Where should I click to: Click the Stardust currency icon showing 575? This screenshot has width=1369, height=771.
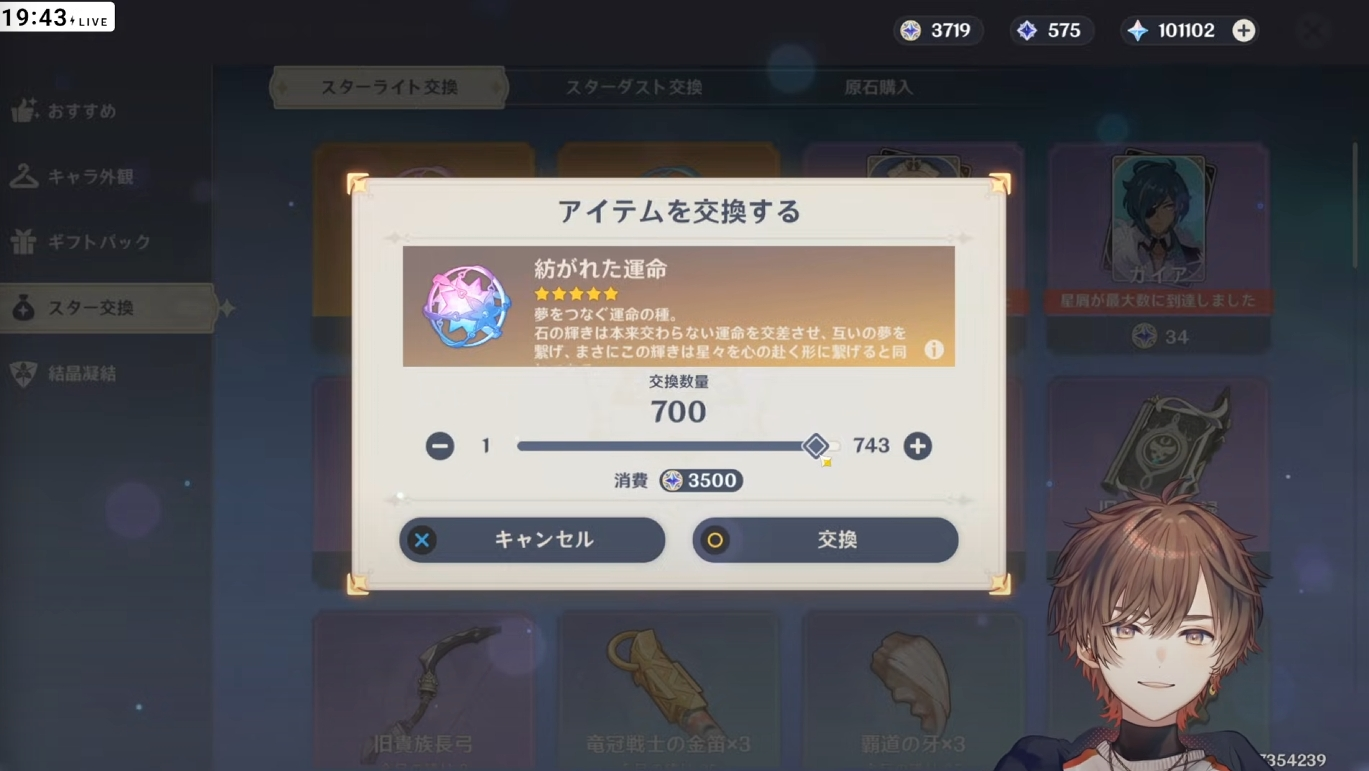click(x=1027, y=31)
